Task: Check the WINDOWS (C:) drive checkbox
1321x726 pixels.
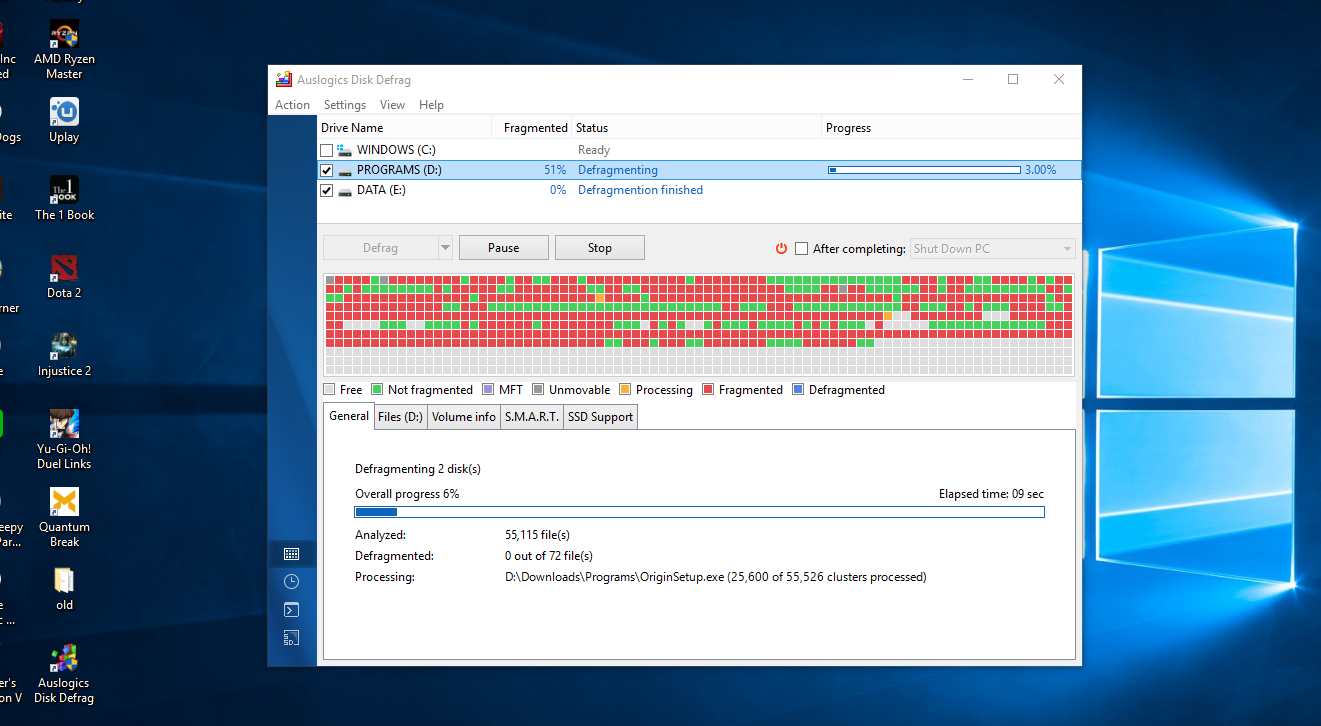Action: pos(327,150)
